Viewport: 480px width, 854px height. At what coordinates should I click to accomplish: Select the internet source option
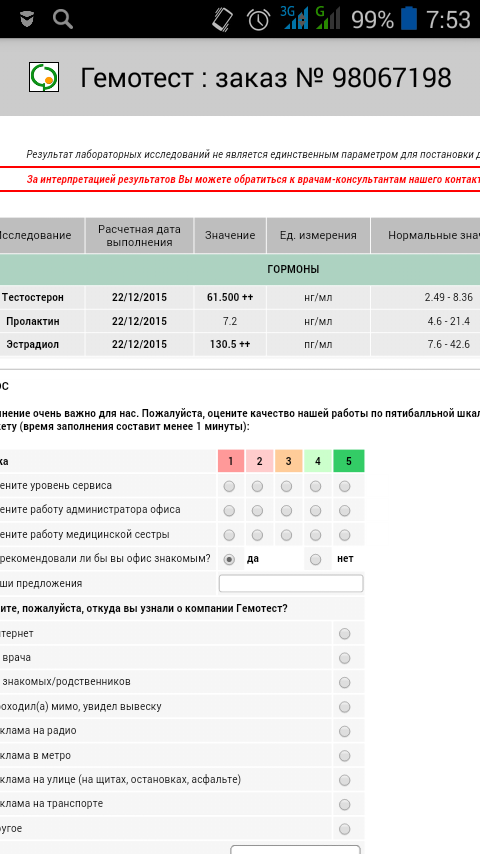pyautogui.click(x=344, y=633)
